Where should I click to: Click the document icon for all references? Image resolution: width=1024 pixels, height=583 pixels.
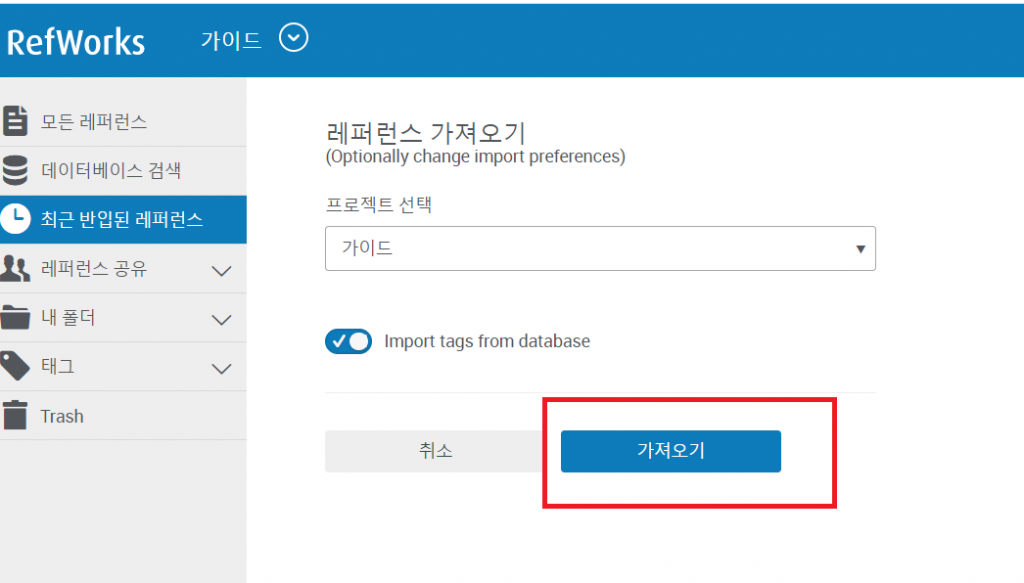tap(15, 121)
